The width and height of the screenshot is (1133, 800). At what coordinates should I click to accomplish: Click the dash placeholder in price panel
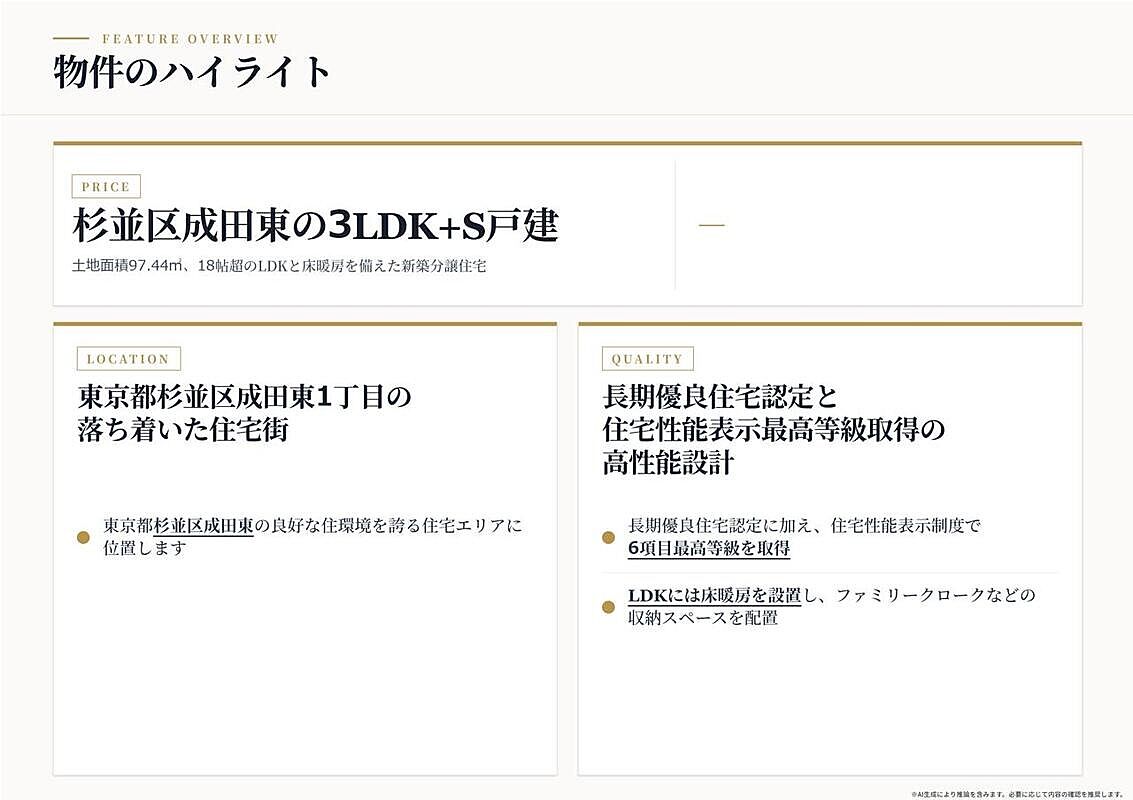(712, 225)
